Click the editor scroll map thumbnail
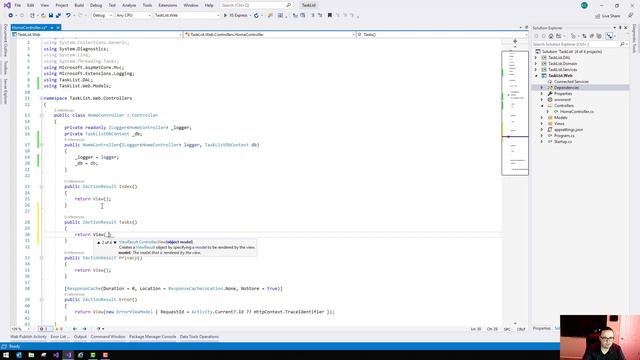The height and width of the screenshot is (360, 640). 515,113
